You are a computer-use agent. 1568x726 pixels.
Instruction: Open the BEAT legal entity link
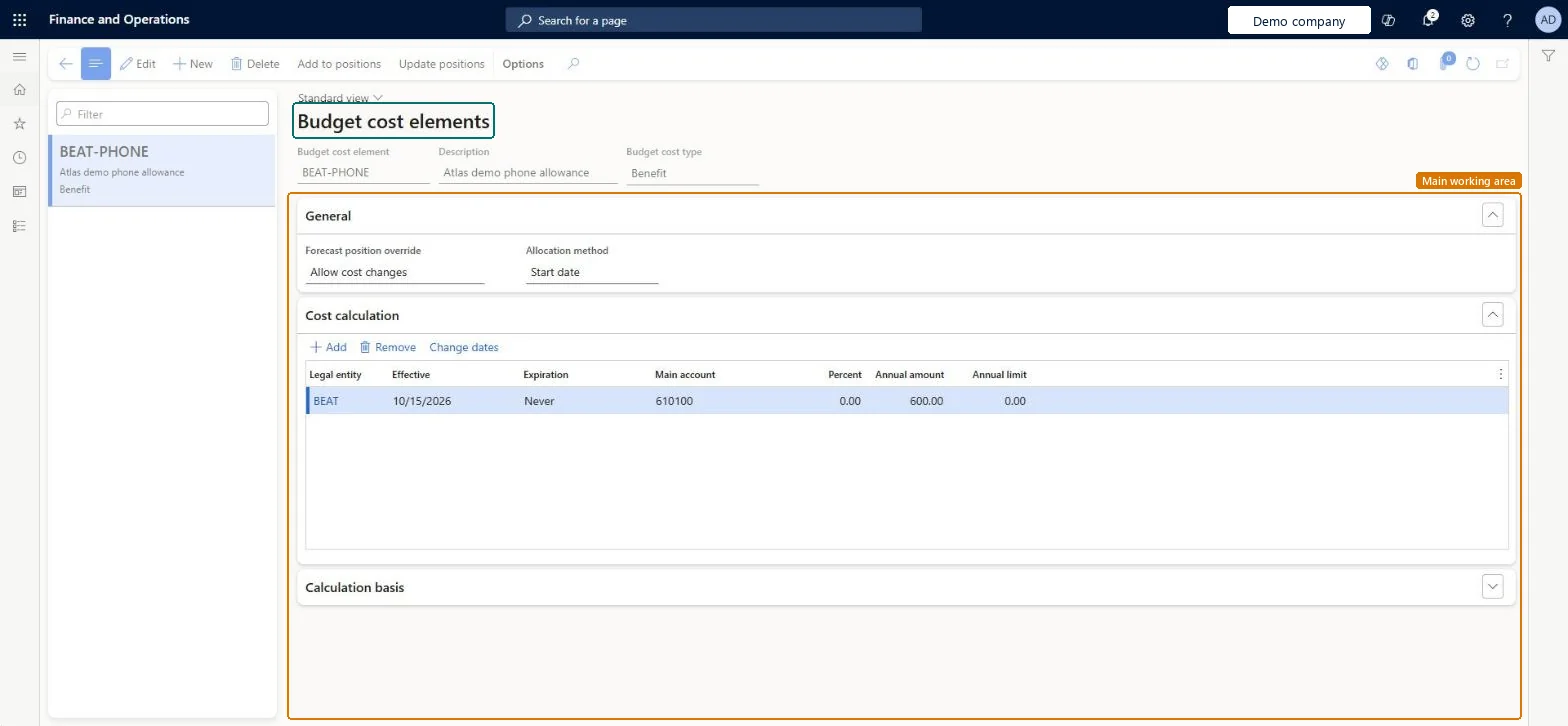click(326, 401)
